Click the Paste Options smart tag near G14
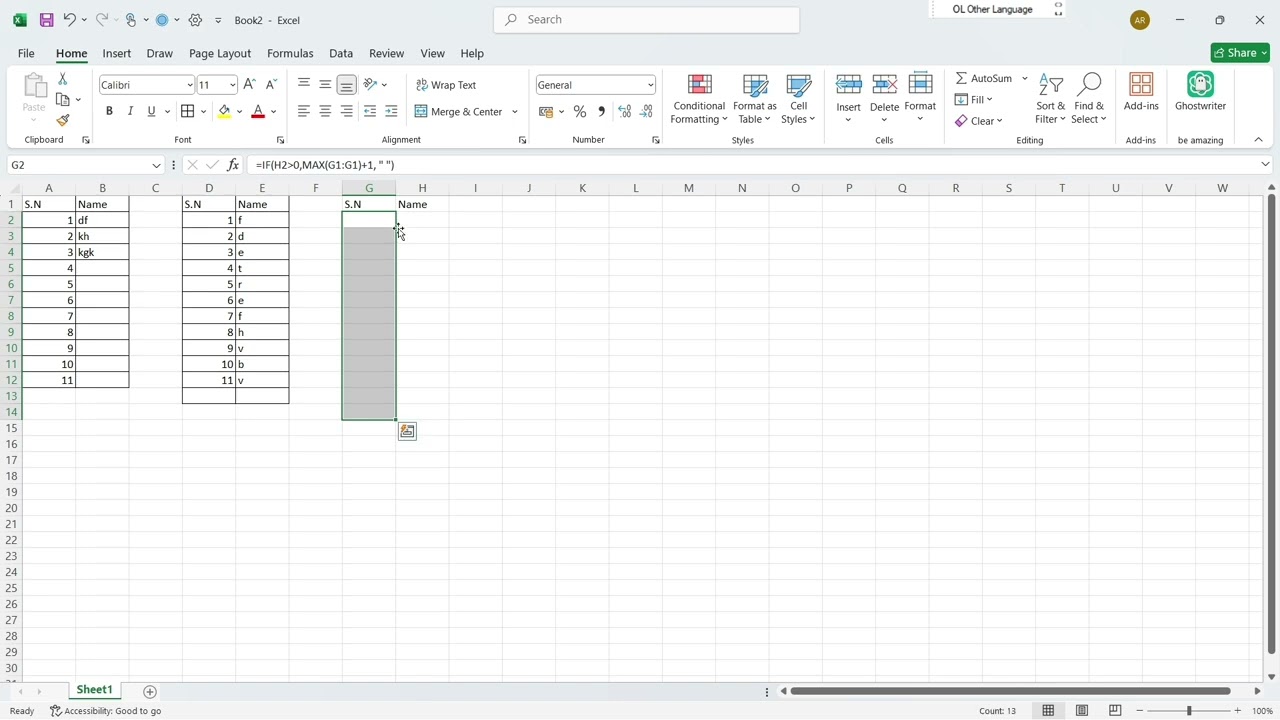This screenshot has width=1280, height=720. click(x=407, y=431)
